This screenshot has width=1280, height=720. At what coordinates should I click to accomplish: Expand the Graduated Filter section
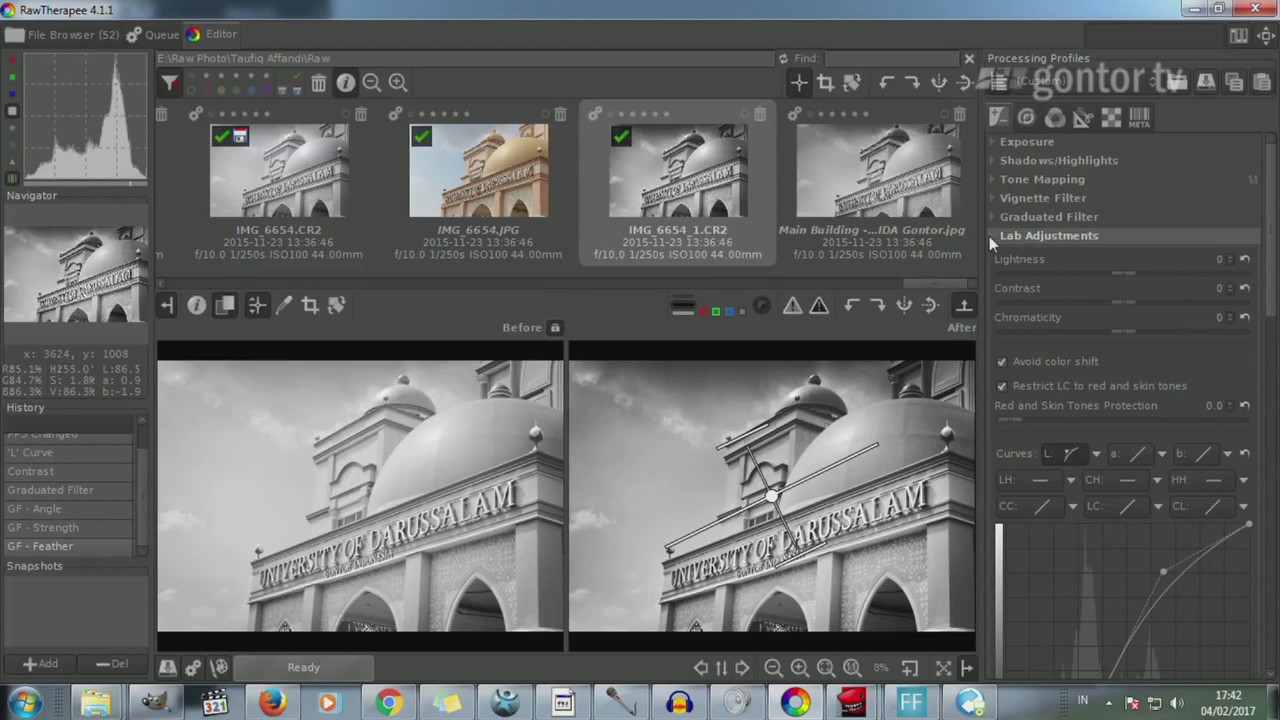[1048, 216]
